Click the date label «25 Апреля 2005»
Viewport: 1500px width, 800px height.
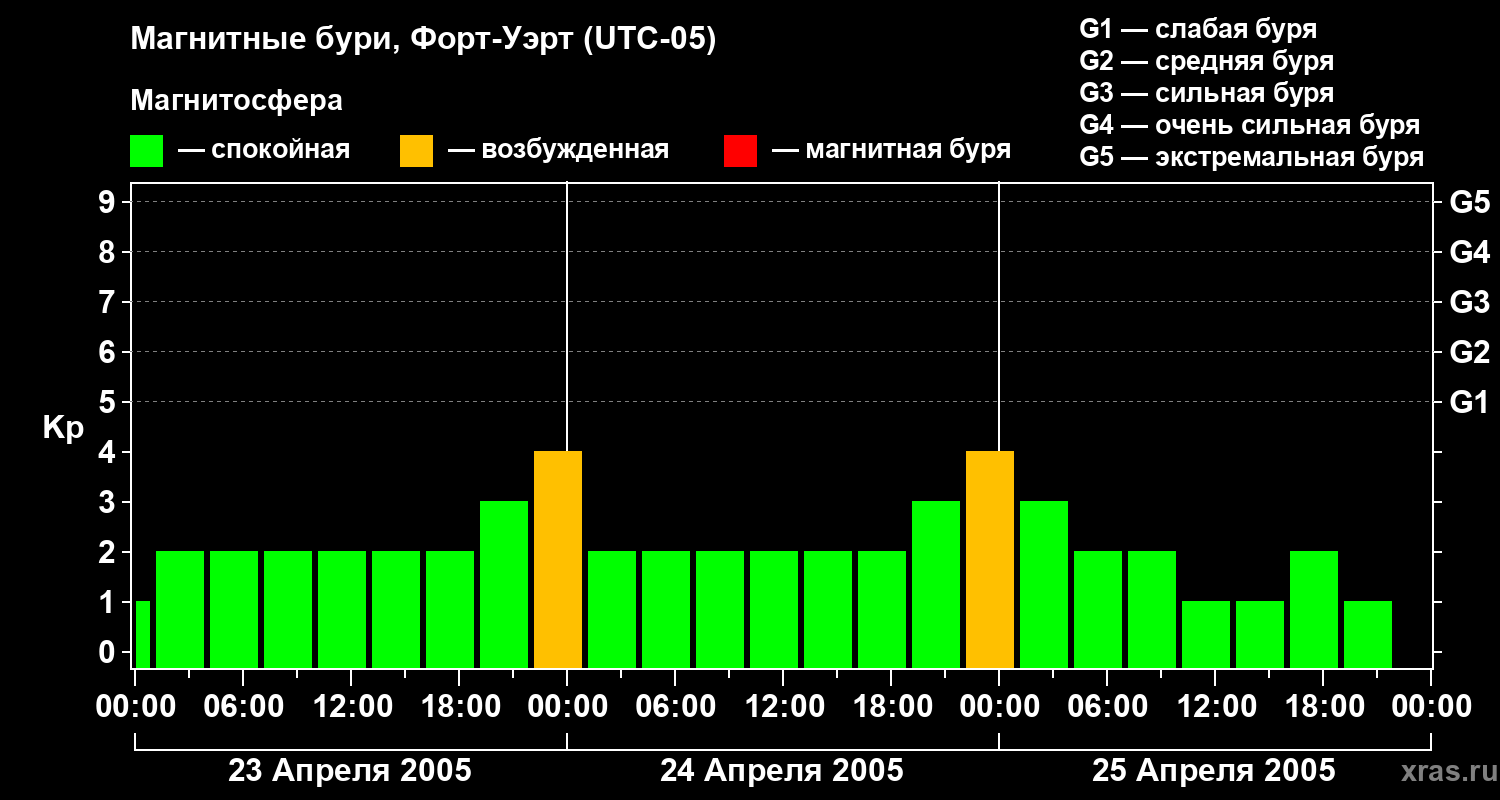click(x=1214, y=770)
